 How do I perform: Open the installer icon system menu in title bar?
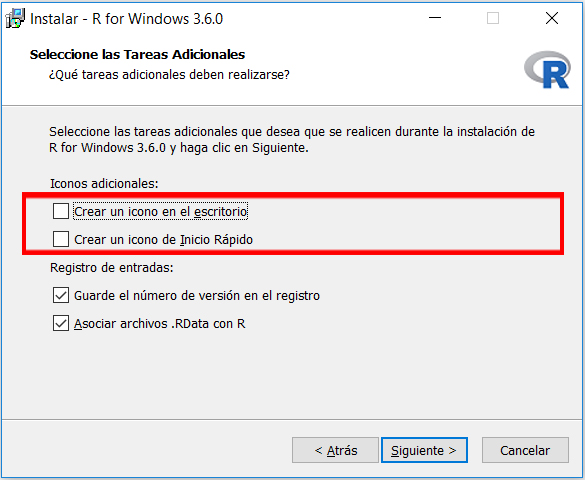(15, 19)
